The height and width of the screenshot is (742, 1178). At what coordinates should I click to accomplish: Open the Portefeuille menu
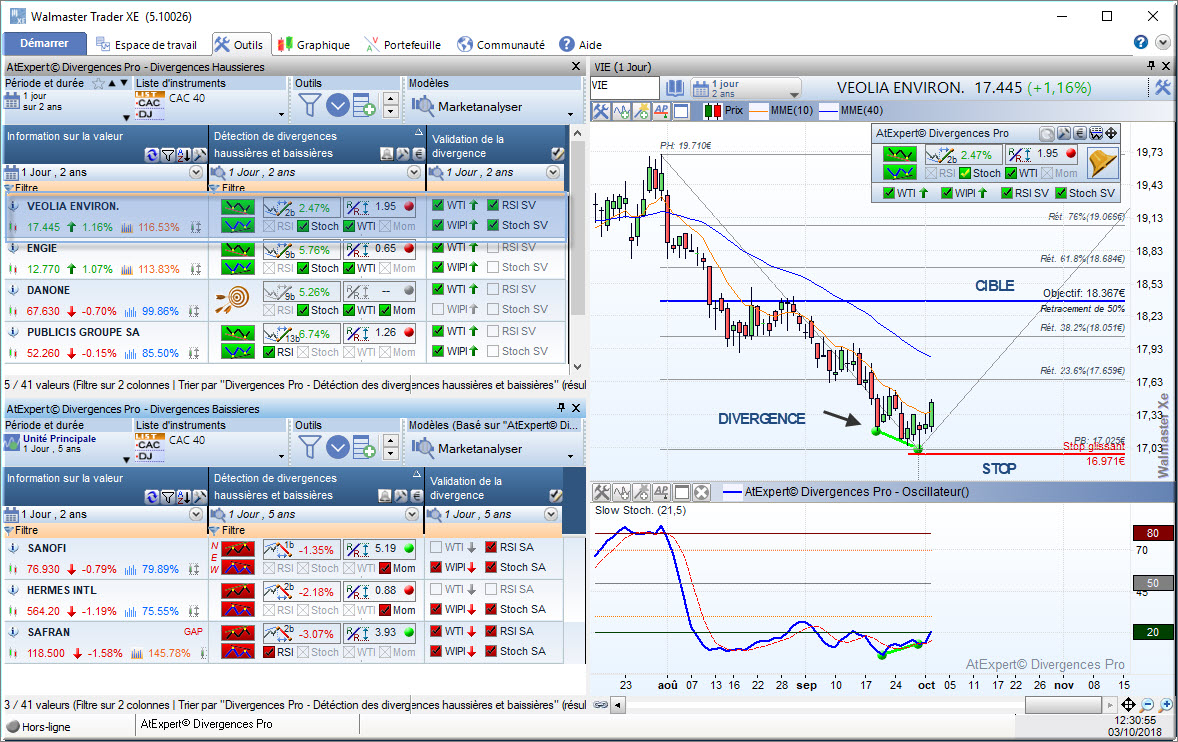pyautogui.click(x=403, y=44)
